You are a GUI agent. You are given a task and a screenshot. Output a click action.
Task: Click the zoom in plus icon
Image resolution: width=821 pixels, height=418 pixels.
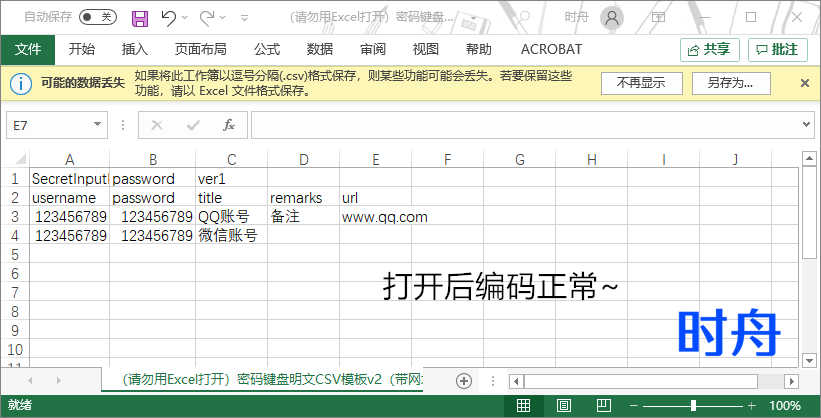pos(752,405)
